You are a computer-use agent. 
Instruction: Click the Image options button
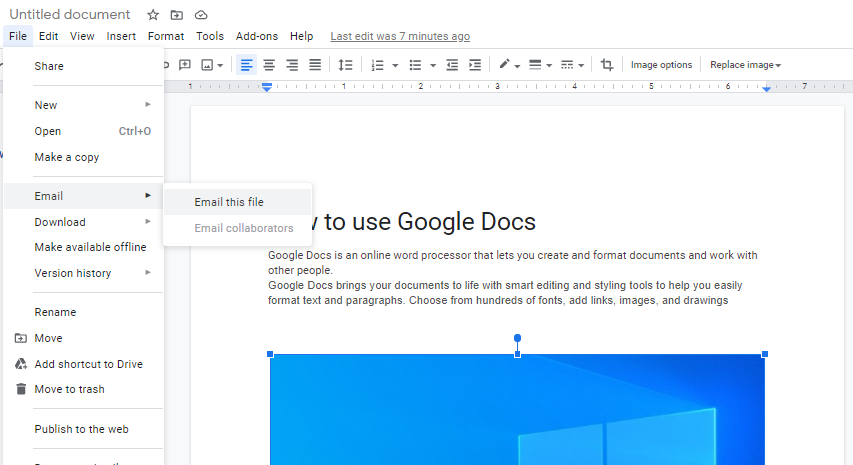(661, 65)
